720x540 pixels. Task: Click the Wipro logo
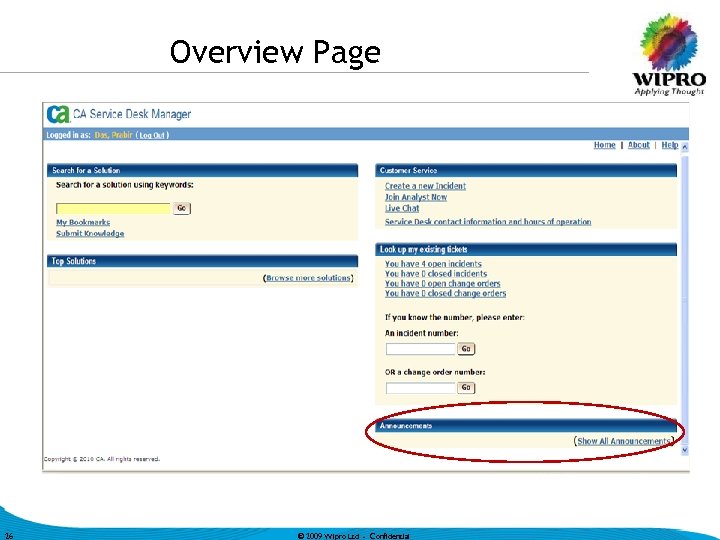(669, 55)
